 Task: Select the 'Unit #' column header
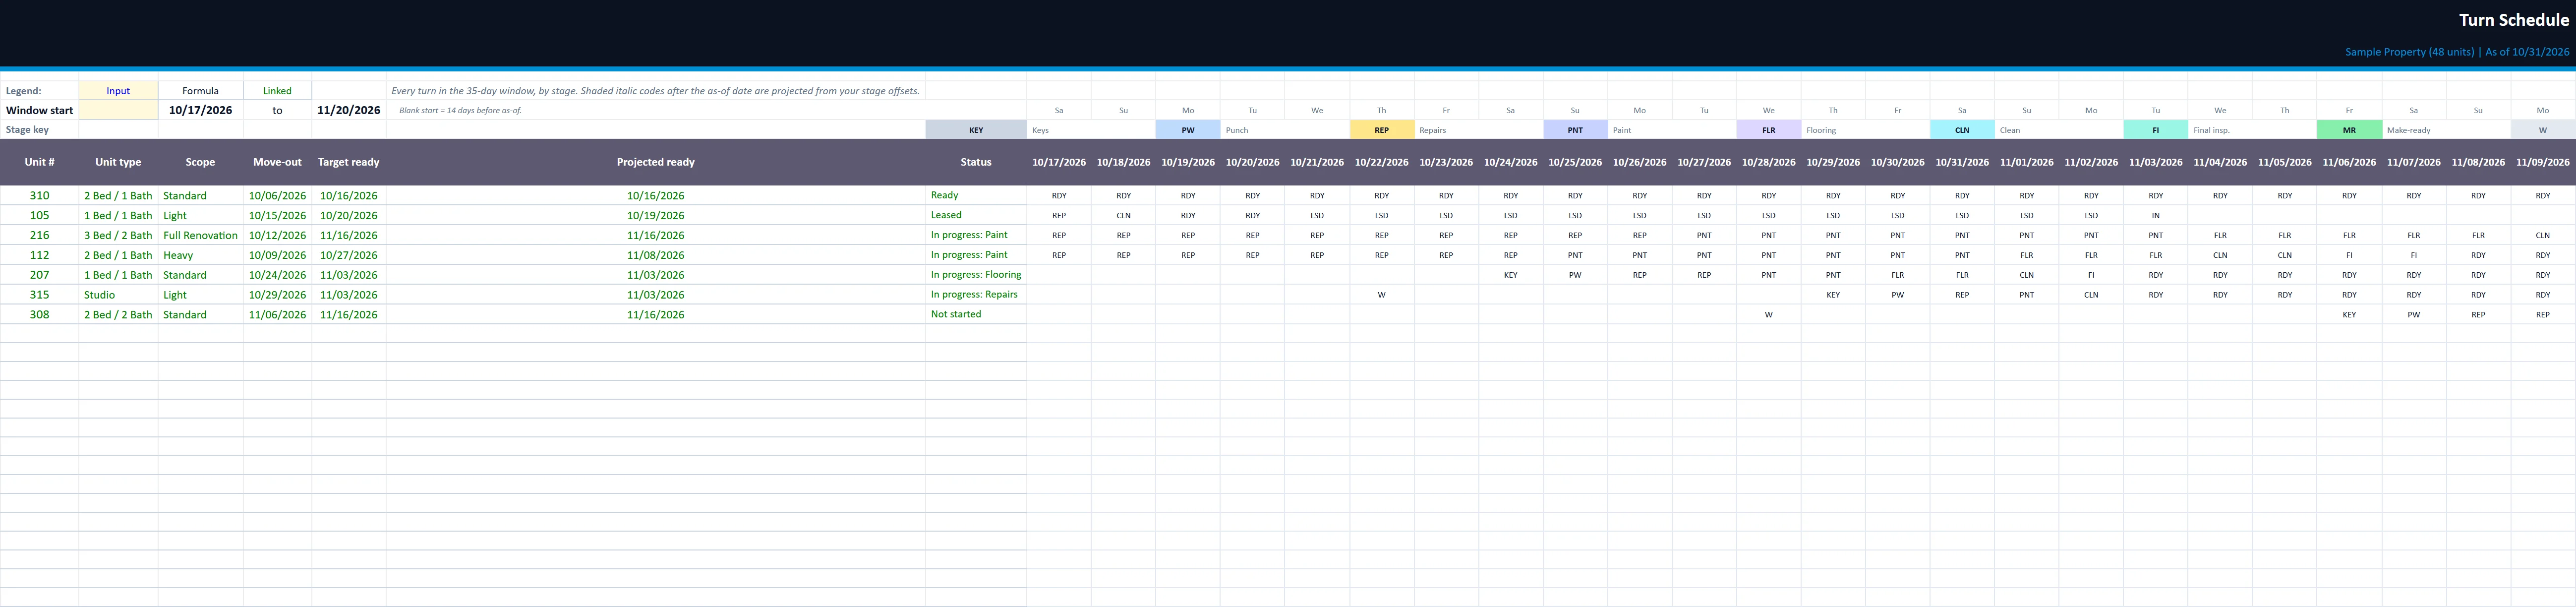pos(39,162)
